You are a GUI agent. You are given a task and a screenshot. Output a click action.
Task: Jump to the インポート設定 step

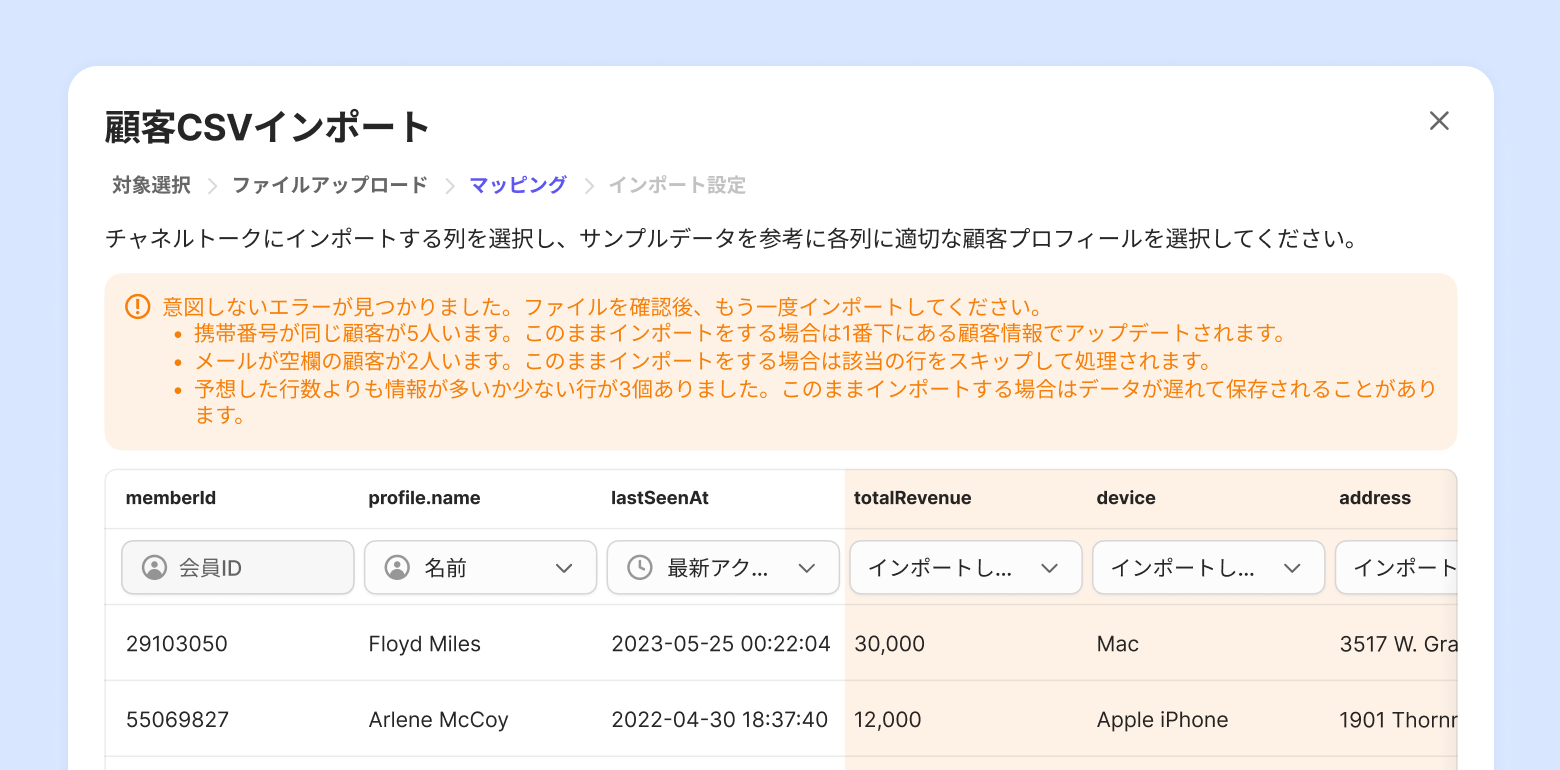tap(677, 185)
